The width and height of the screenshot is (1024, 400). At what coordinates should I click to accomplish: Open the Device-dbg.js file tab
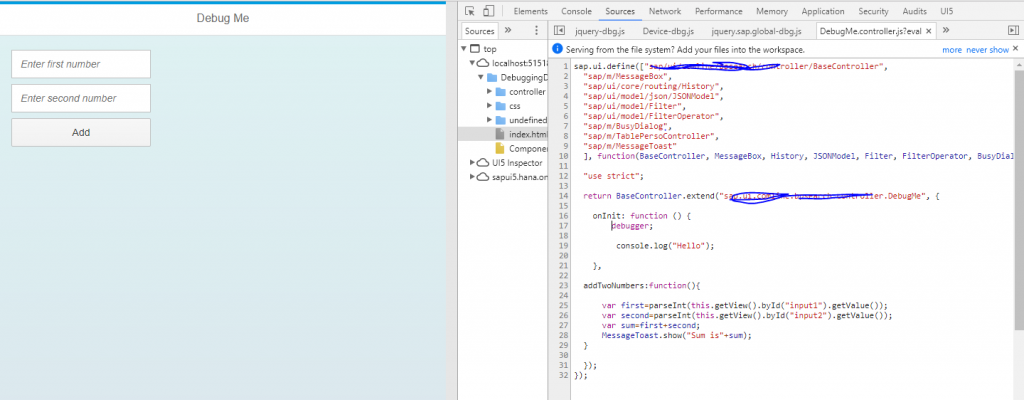pos(668,31)
